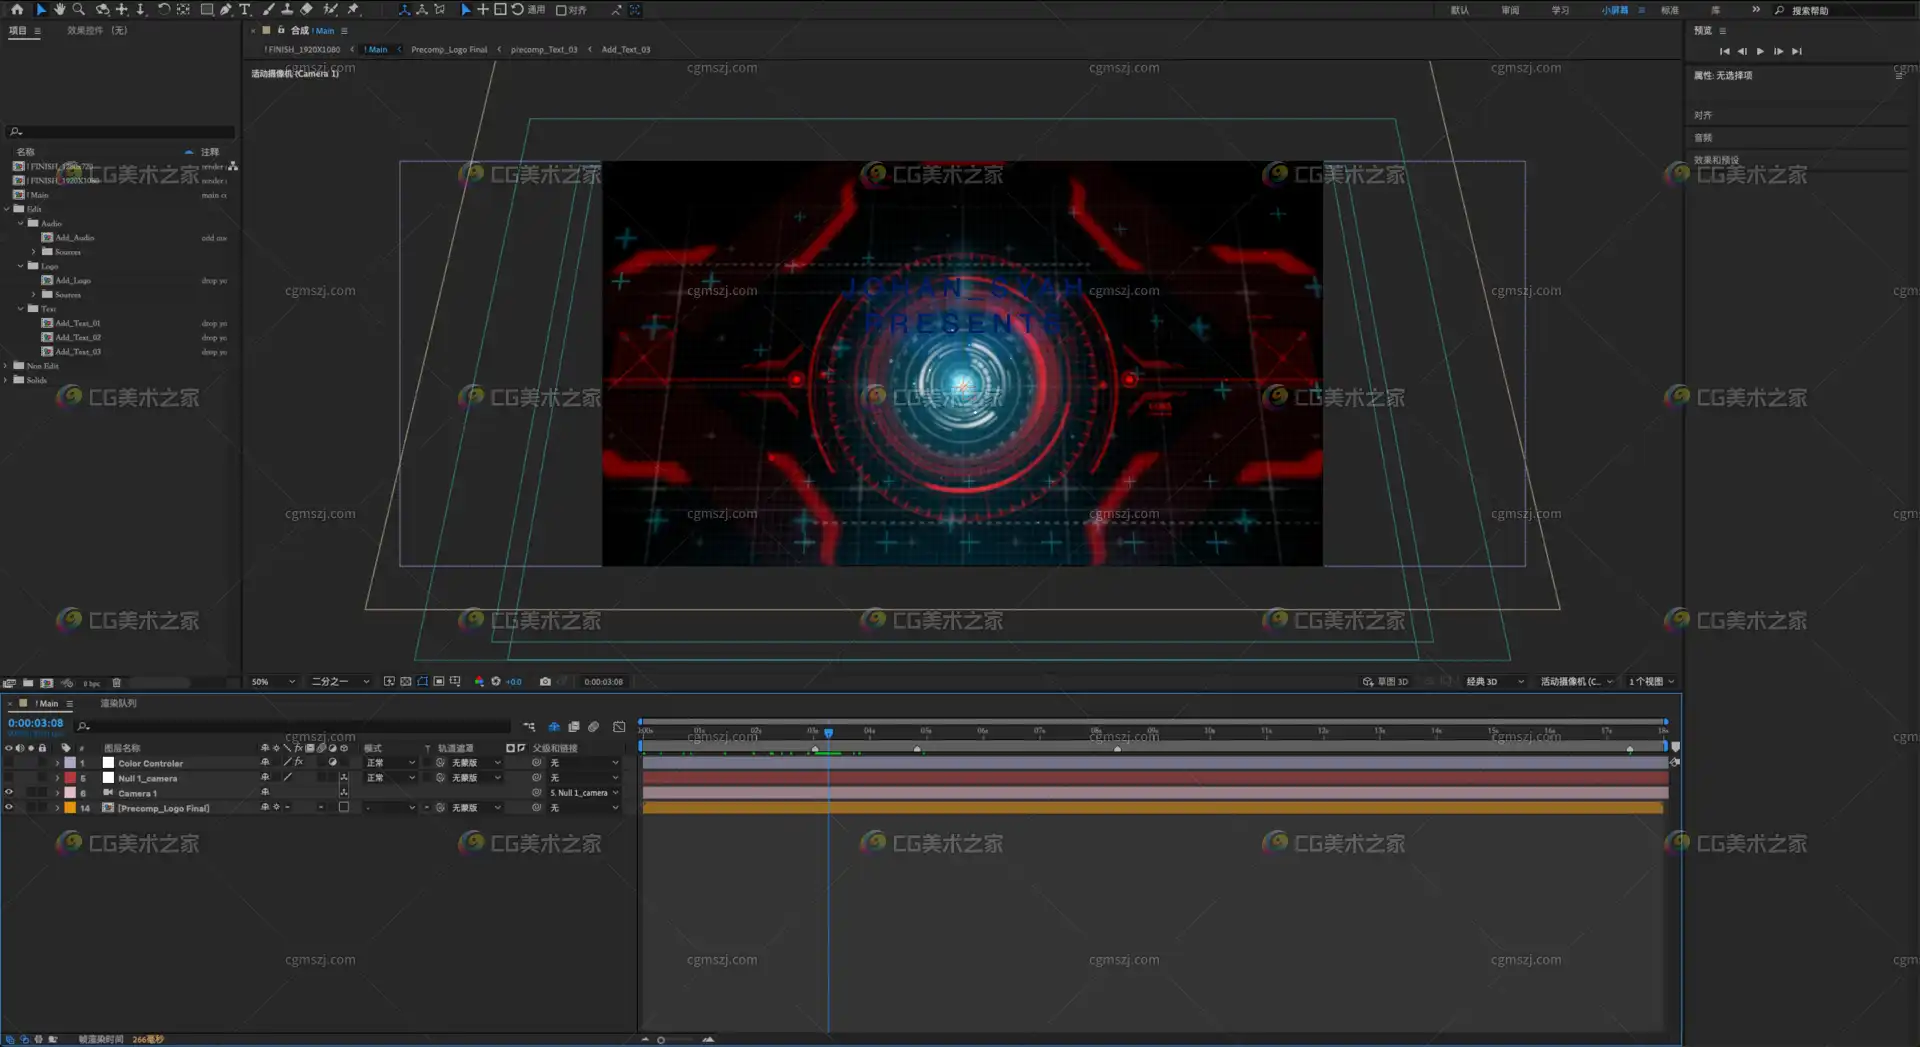Click the delete trash icon in Project panel

tap(116, 683)
